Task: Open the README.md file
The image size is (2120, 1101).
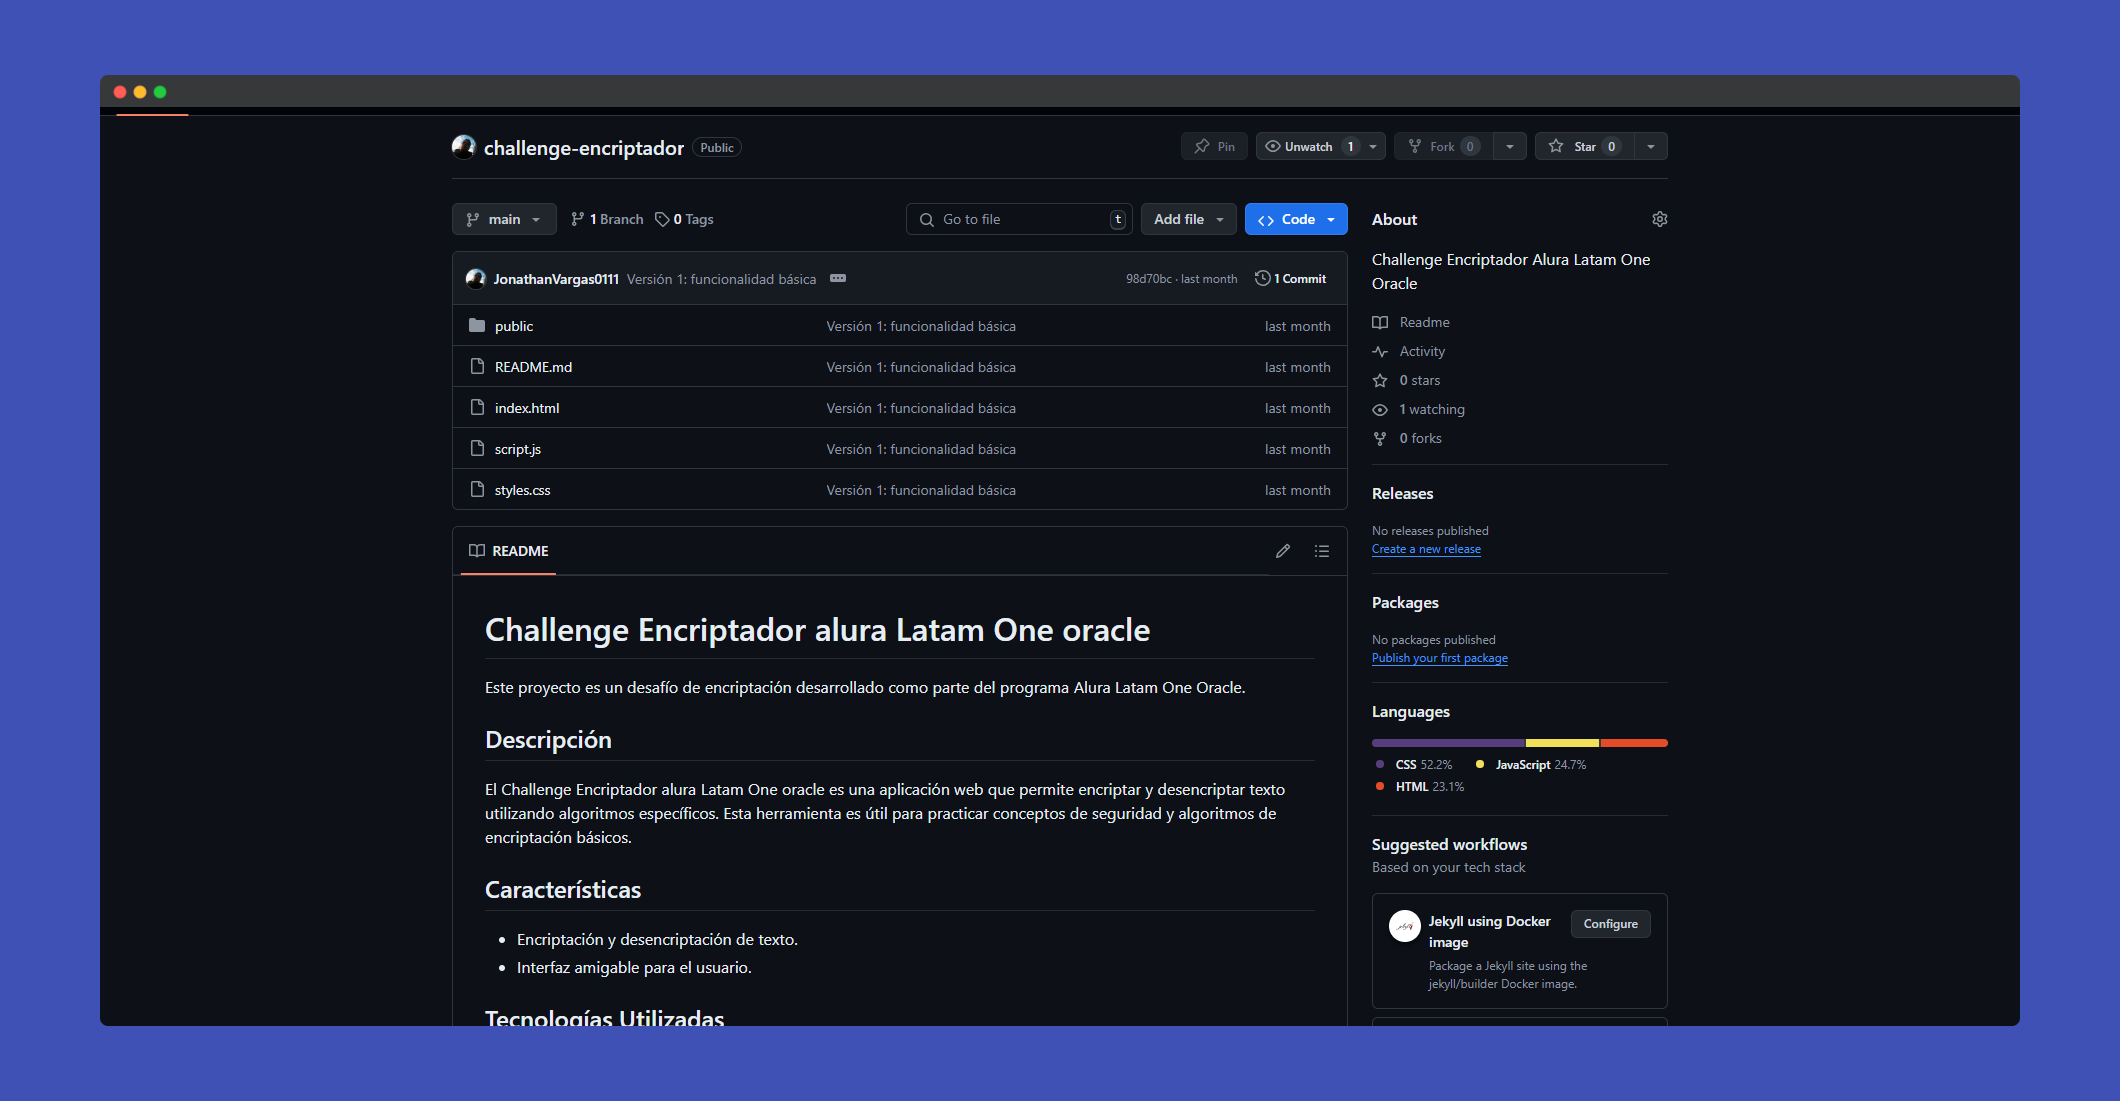Action: (x=533, y=367)
